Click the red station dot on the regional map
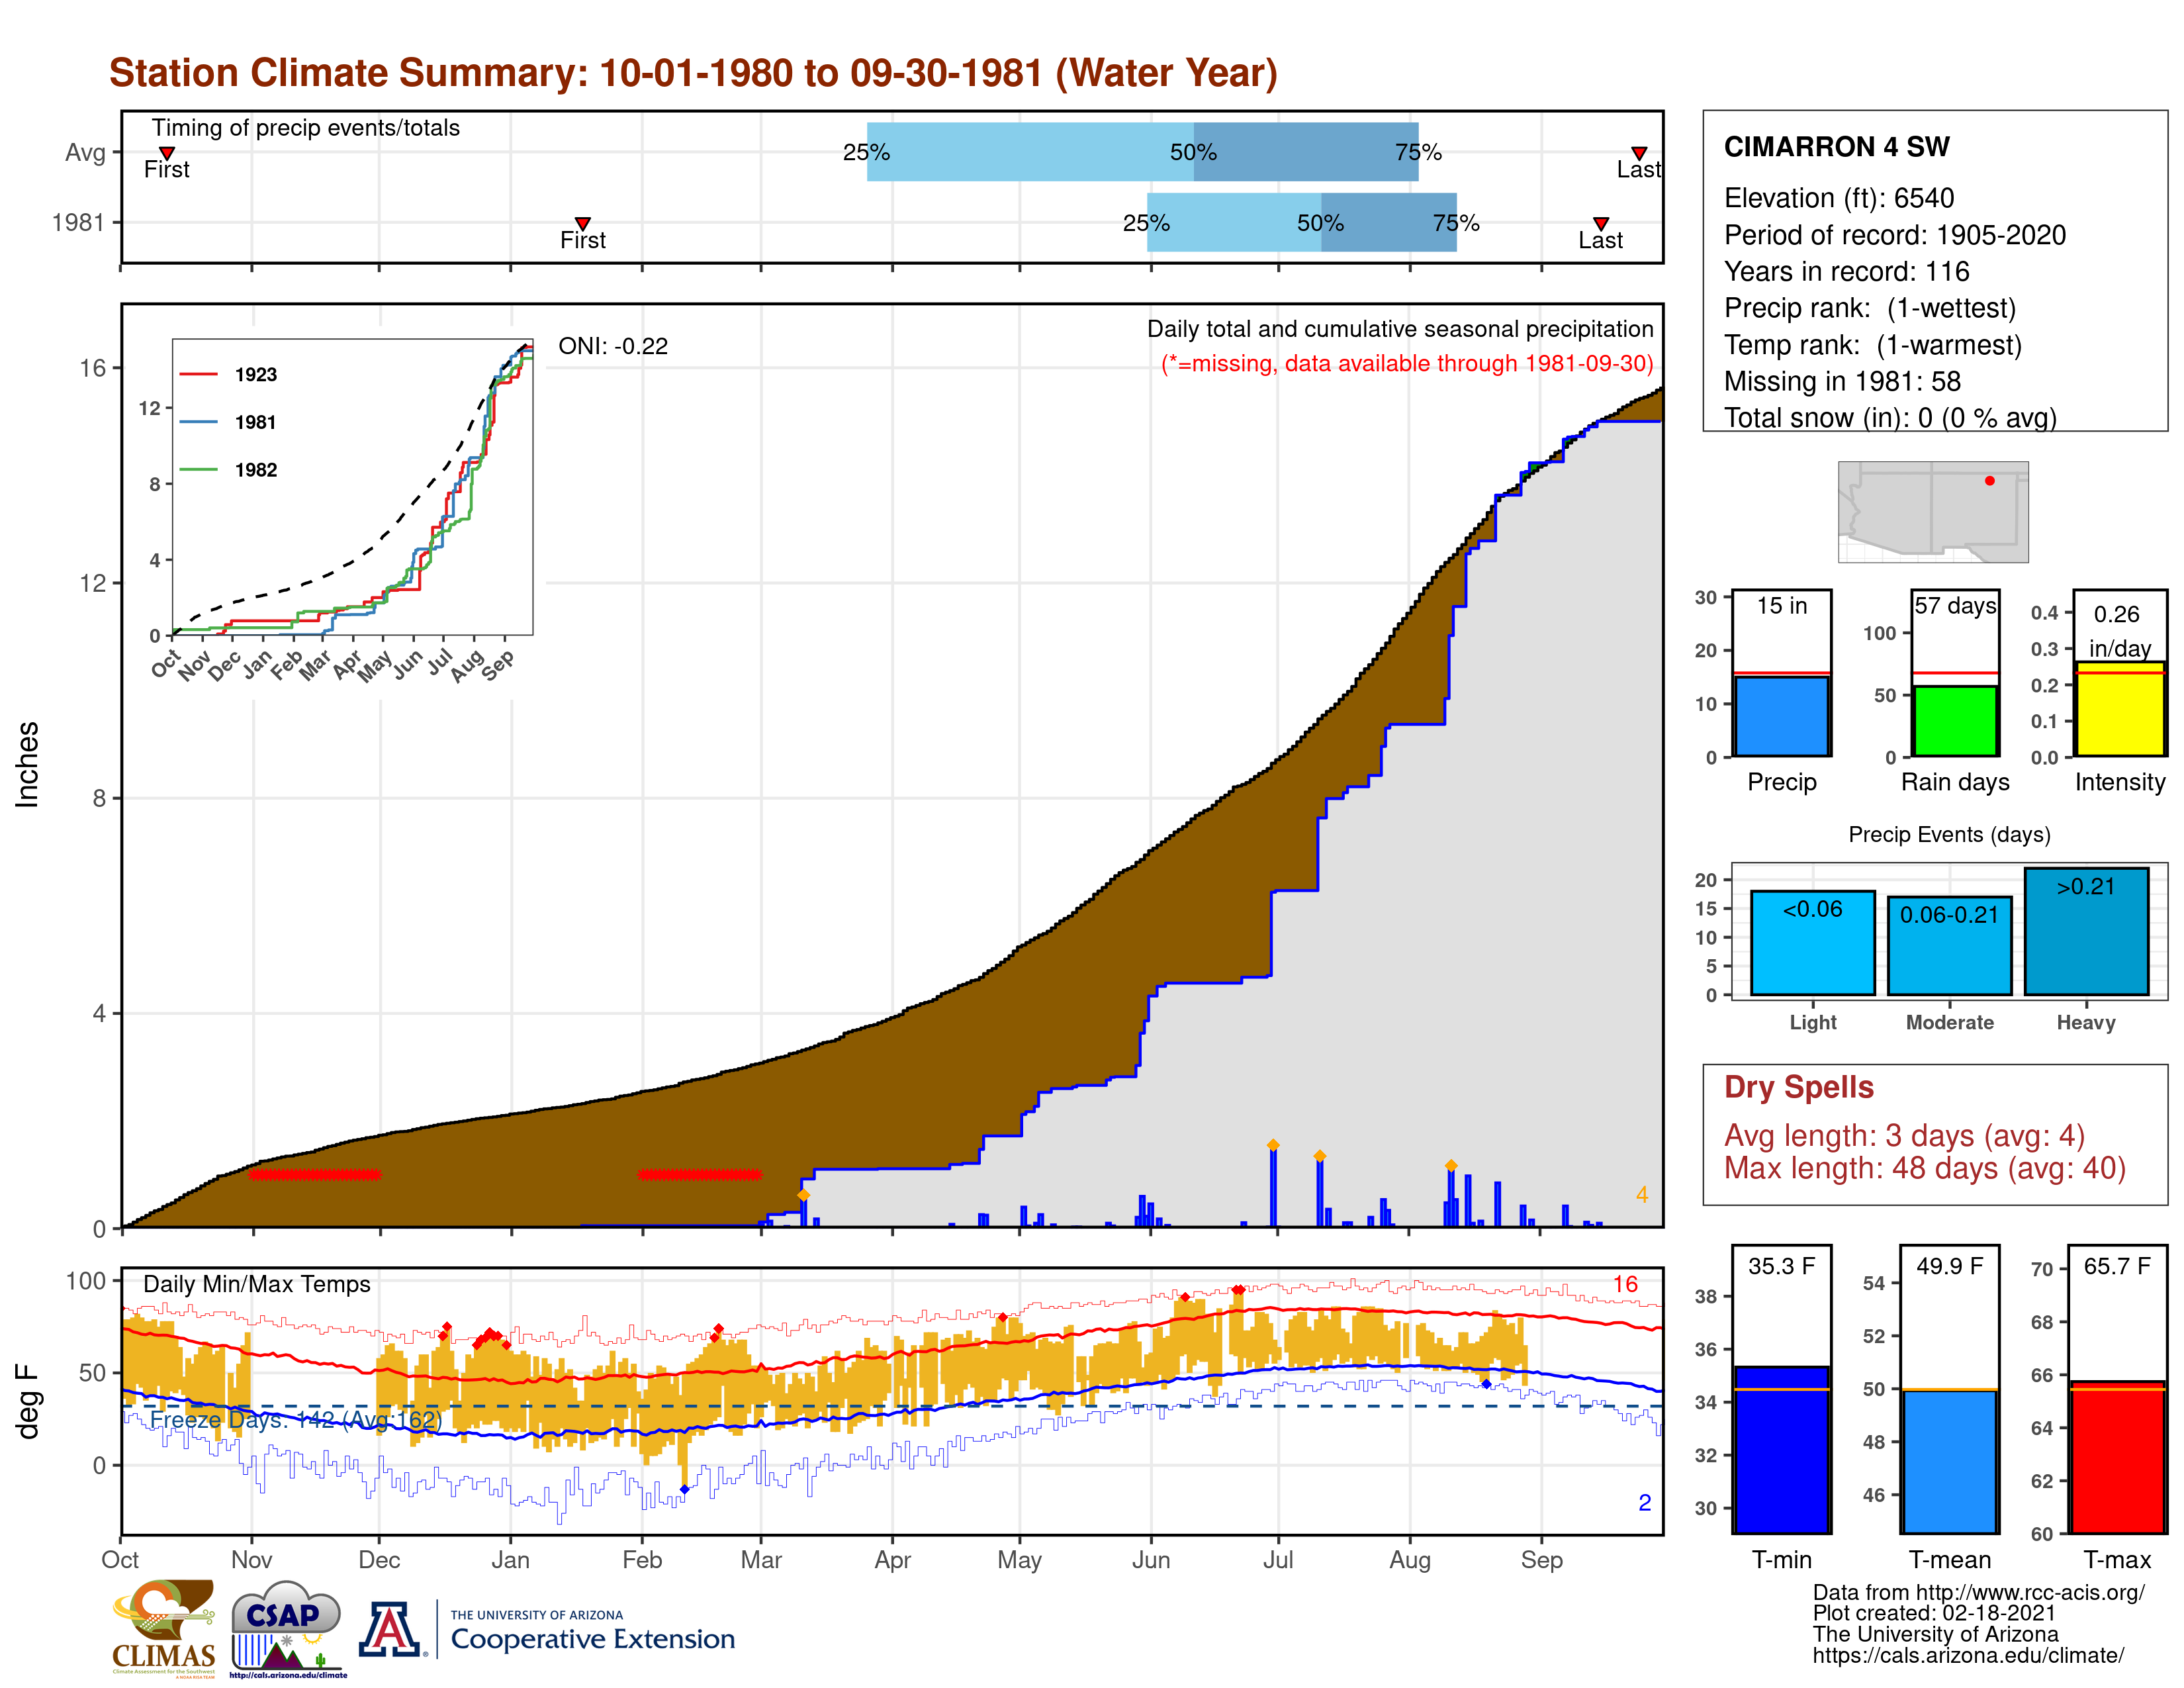 [1989, 481]
